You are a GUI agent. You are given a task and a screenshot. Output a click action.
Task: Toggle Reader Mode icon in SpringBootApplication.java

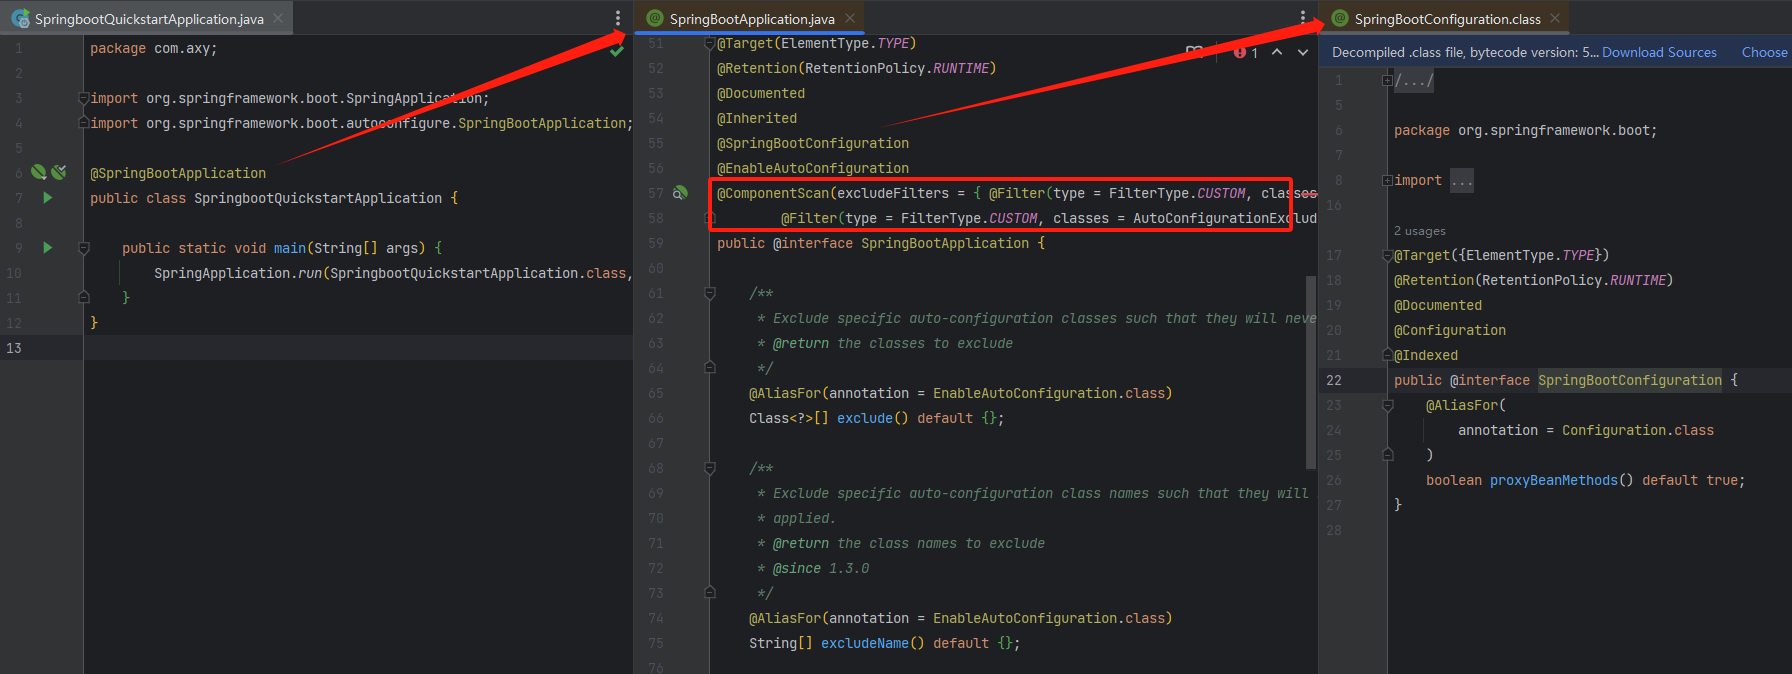coord(1194,52)
